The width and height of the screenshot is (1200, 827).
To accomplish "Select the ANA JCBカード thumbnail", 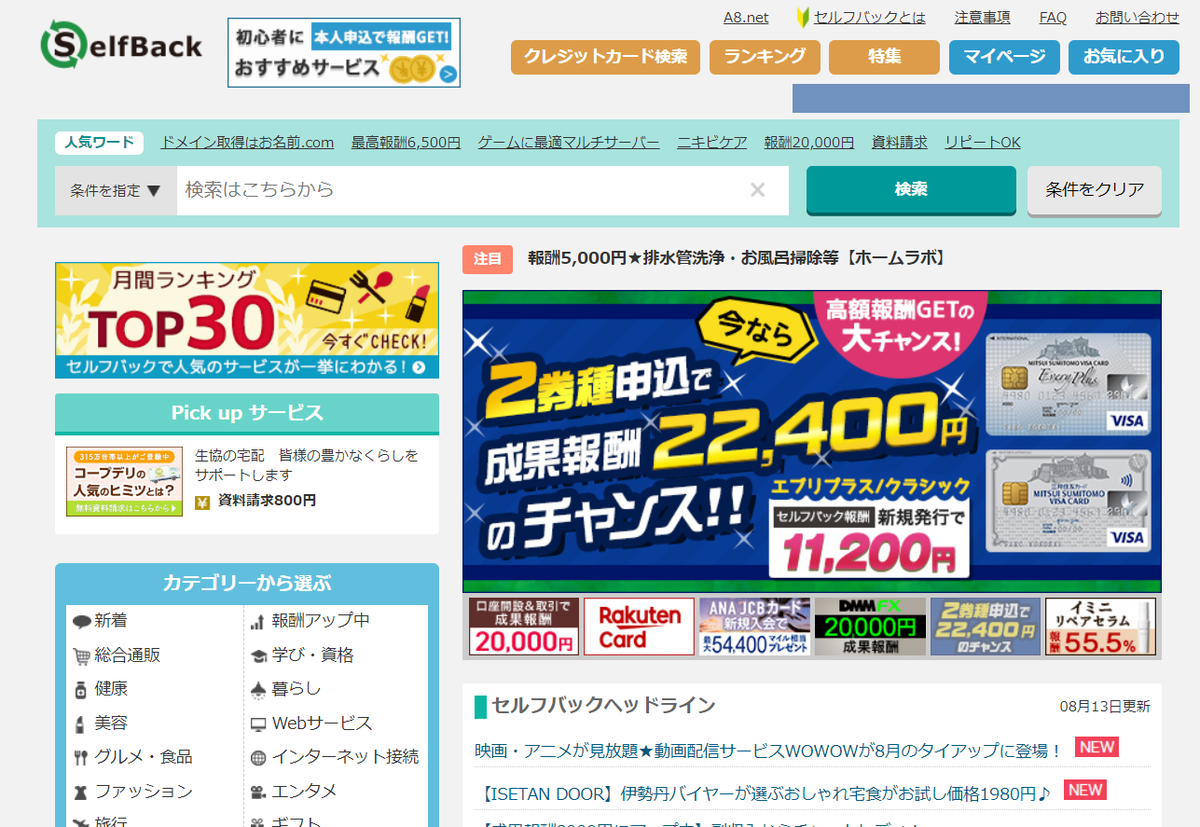I will pyautogui.click(x=754, y=627).
